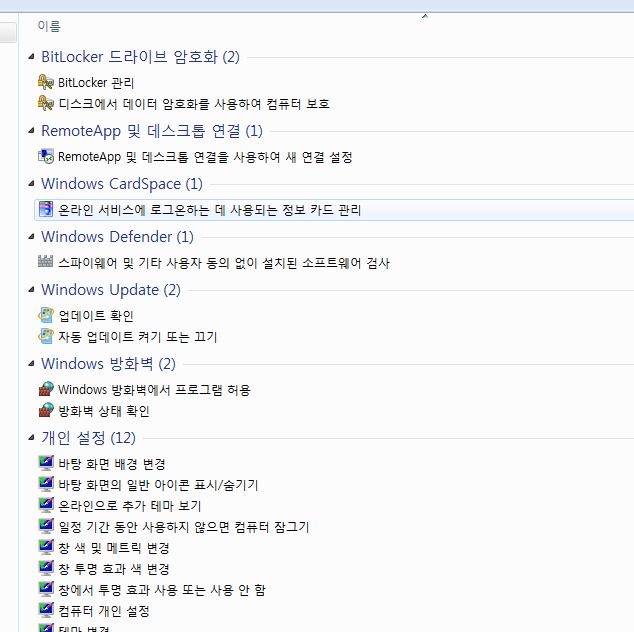This screenshot has height=632, width=634.
Task: Click the icon beside 업데이트 확인
Action: 46,315
